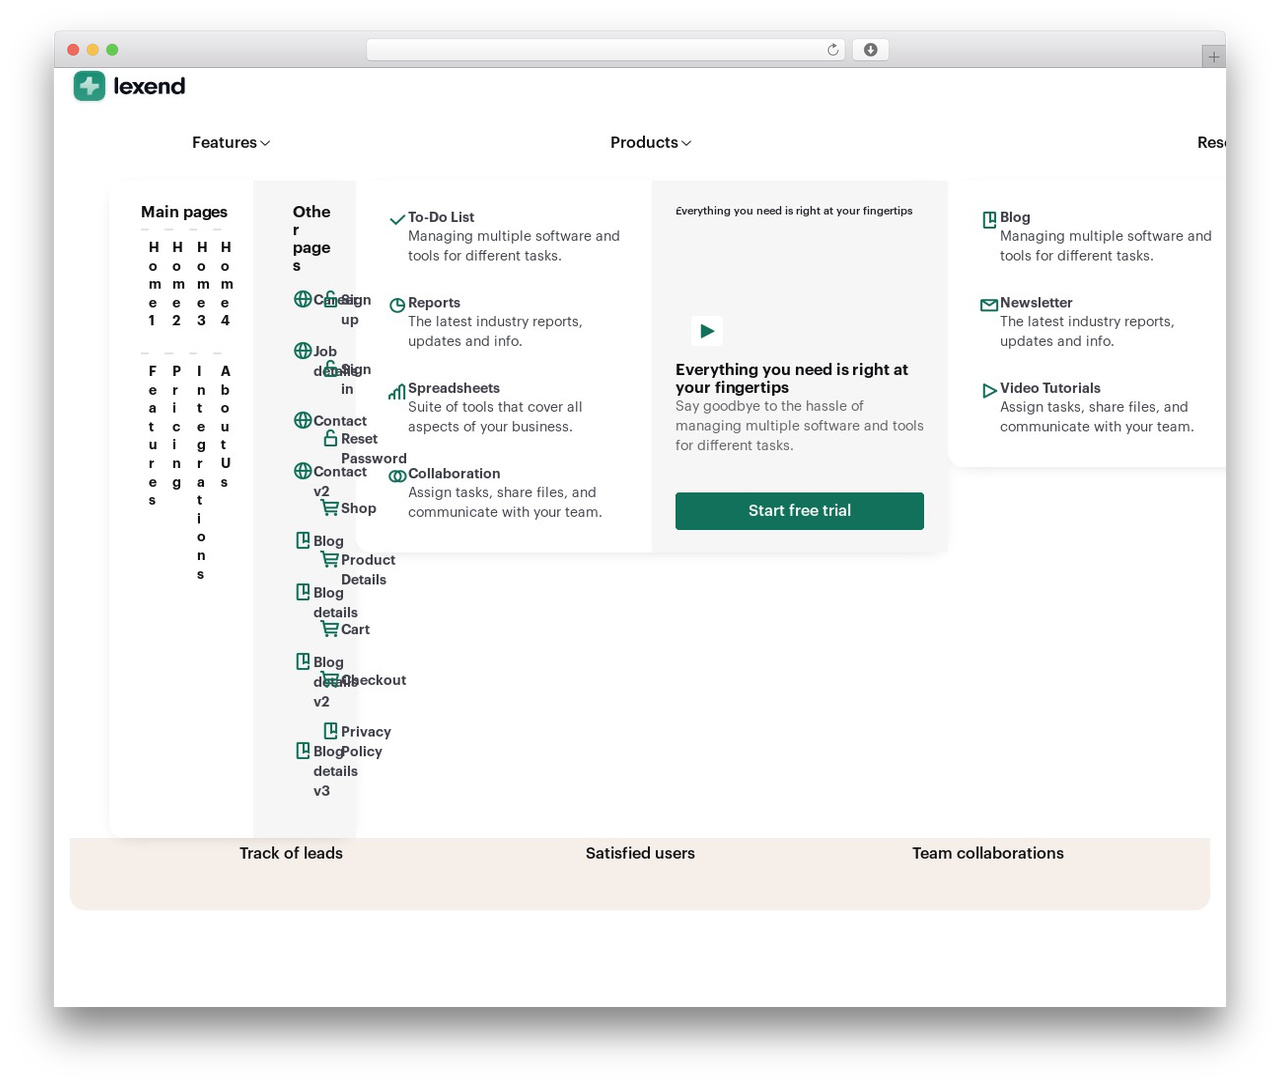The height and width of the screenshot is (1084, 1280).
Task: Click the browser address bar
Action: [605, 50]
